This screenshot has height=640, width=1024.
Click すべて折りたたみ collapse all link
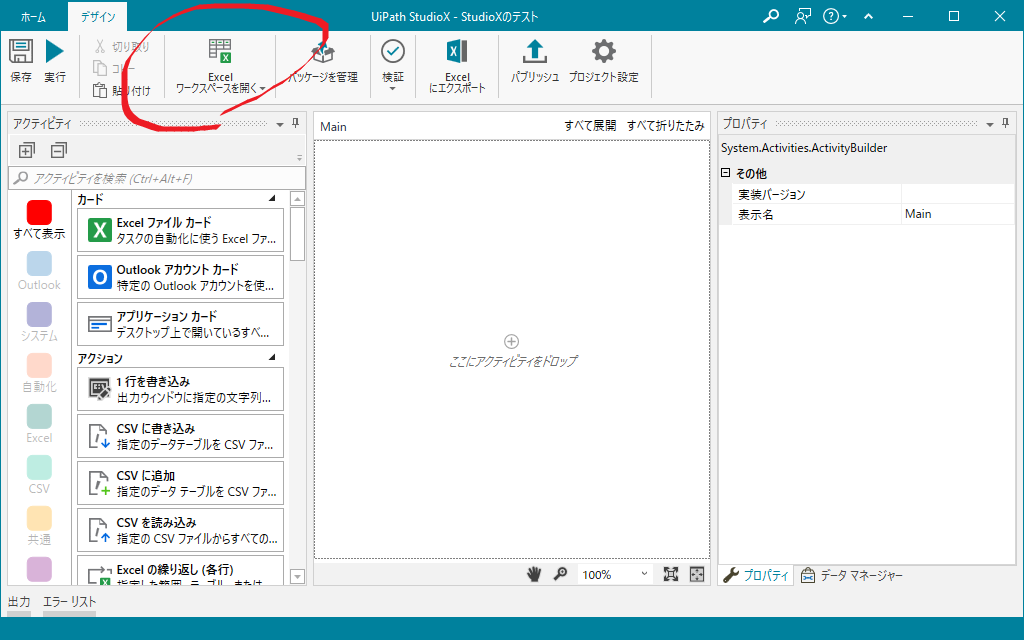[665, 125]
